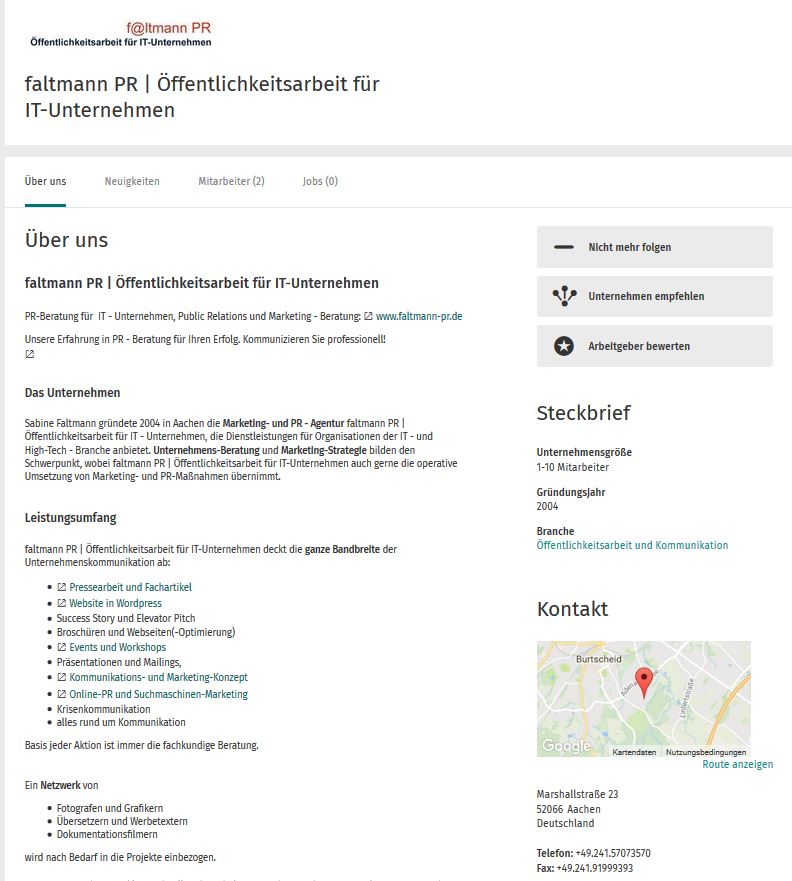Click the f@ltmann PR logo image
792x881 pixels.
click(121, 34)
